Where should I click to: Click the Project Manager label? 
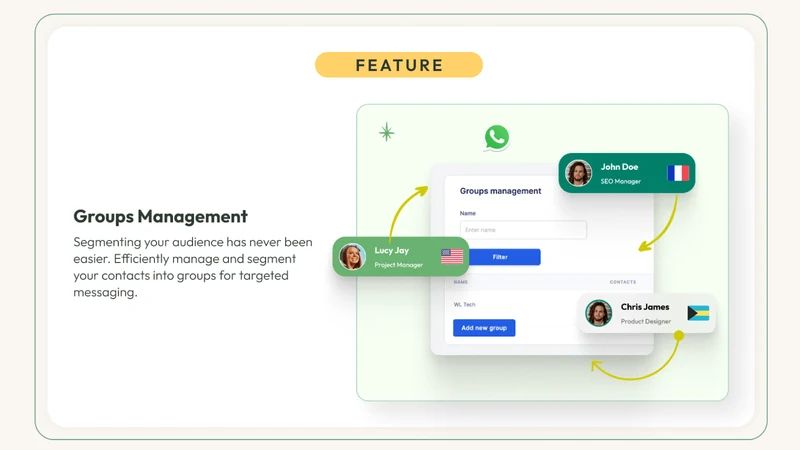(x=398, y=265)
